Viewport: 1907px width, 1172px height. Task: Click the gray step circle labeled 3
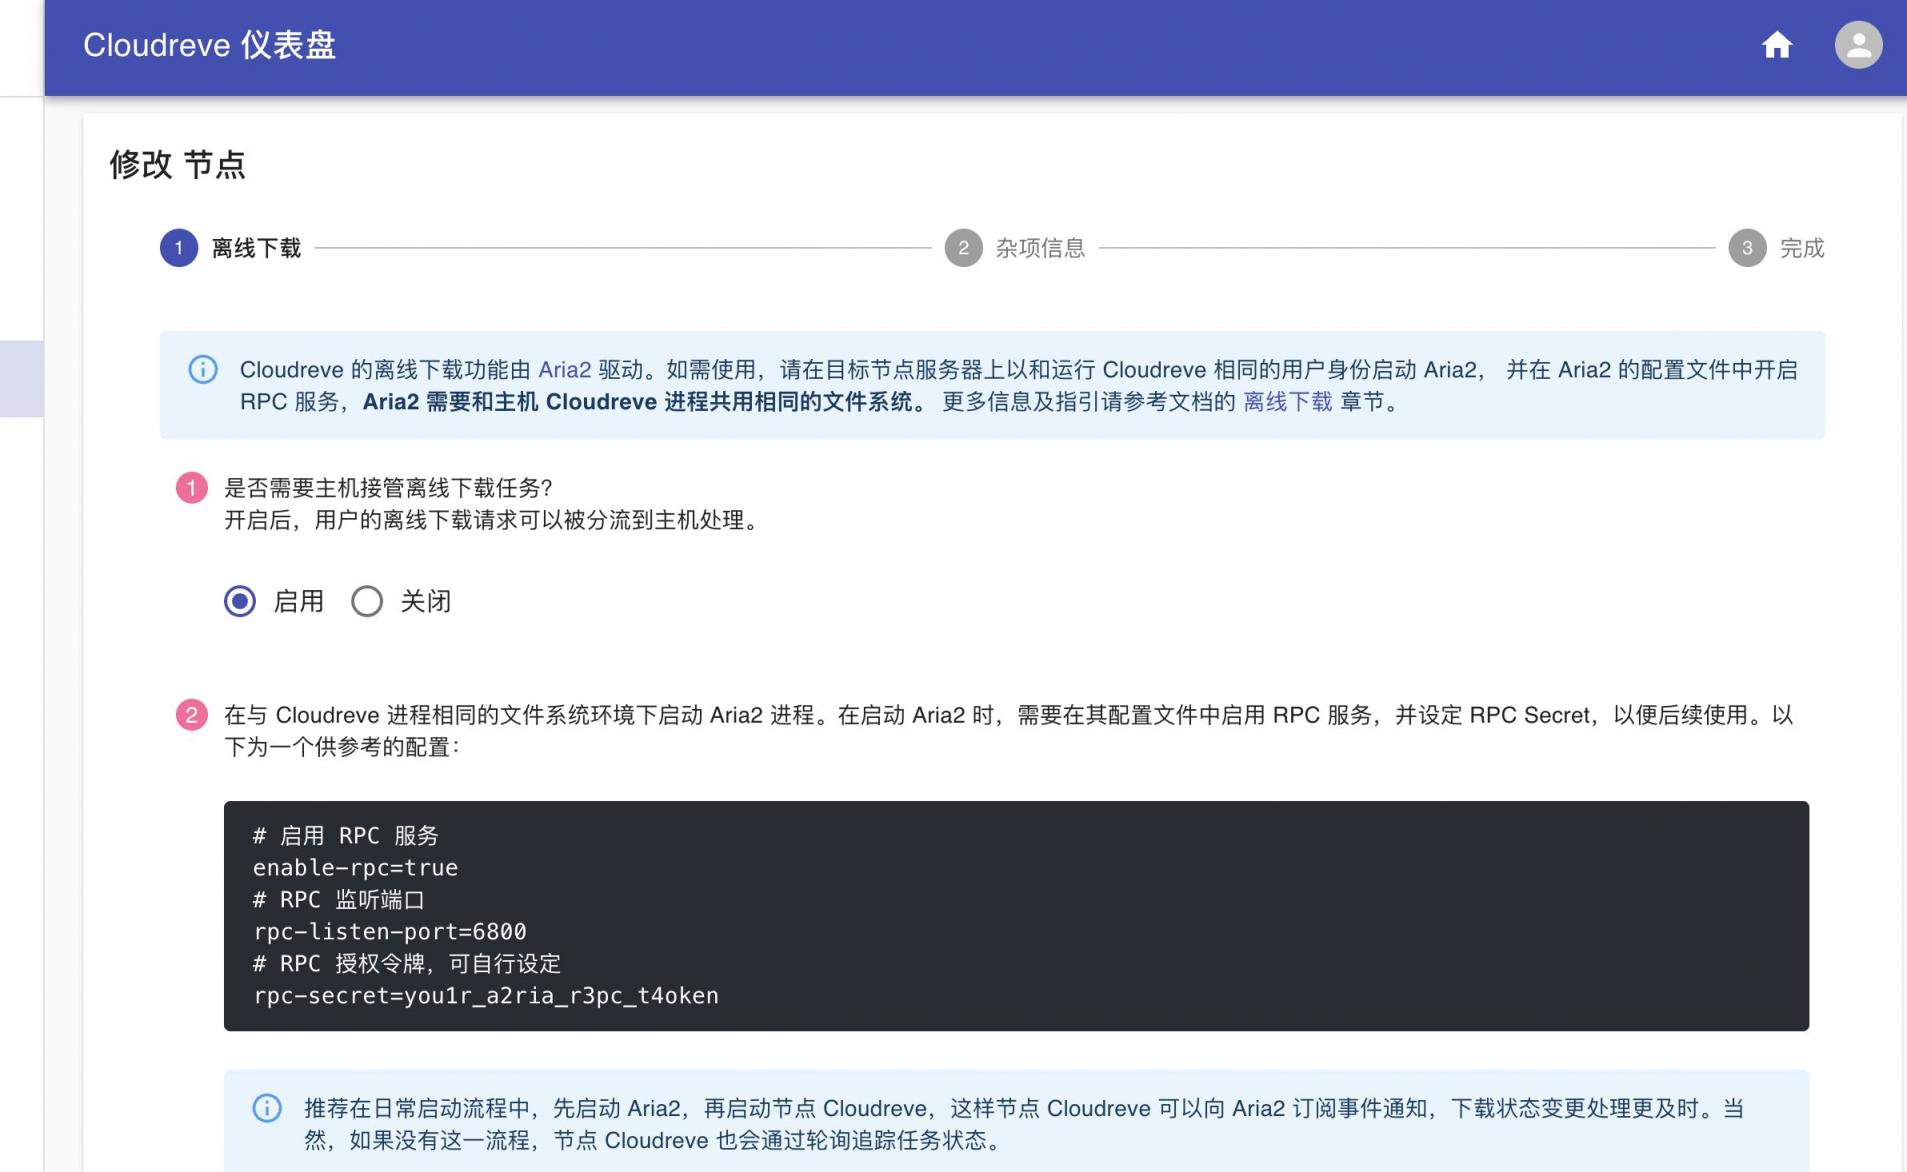click(x=1749, y=248)
